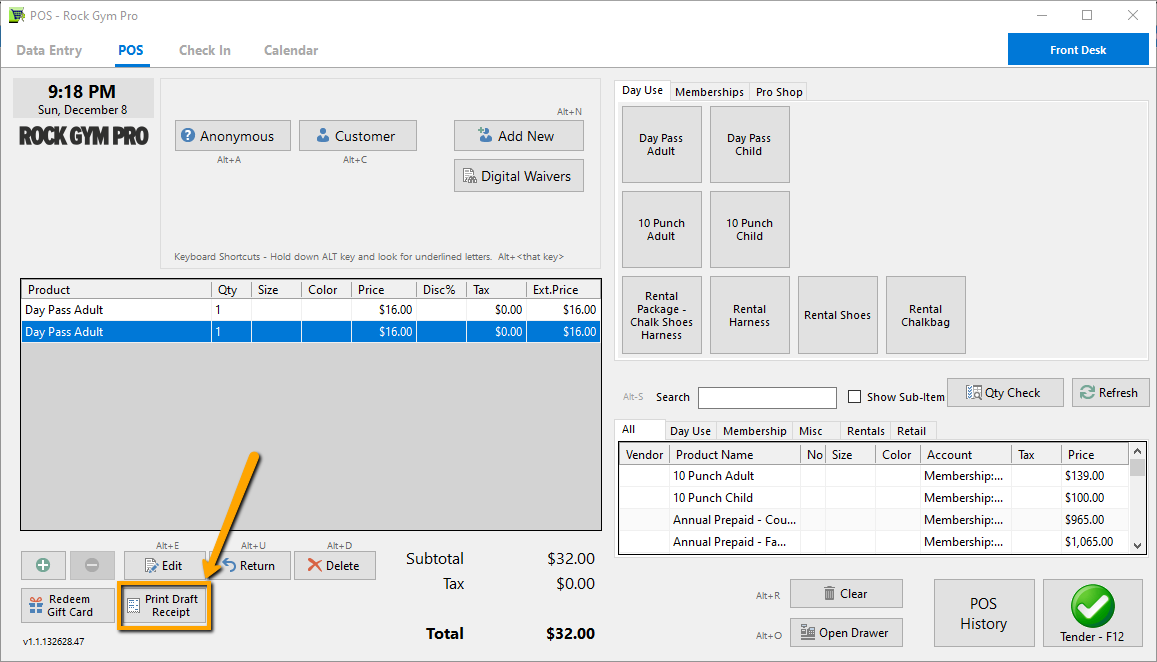This screenshot has width=1157, height=662.
Task: Click the Rock Gym Pro title bar icon
Action: (16, 15)
